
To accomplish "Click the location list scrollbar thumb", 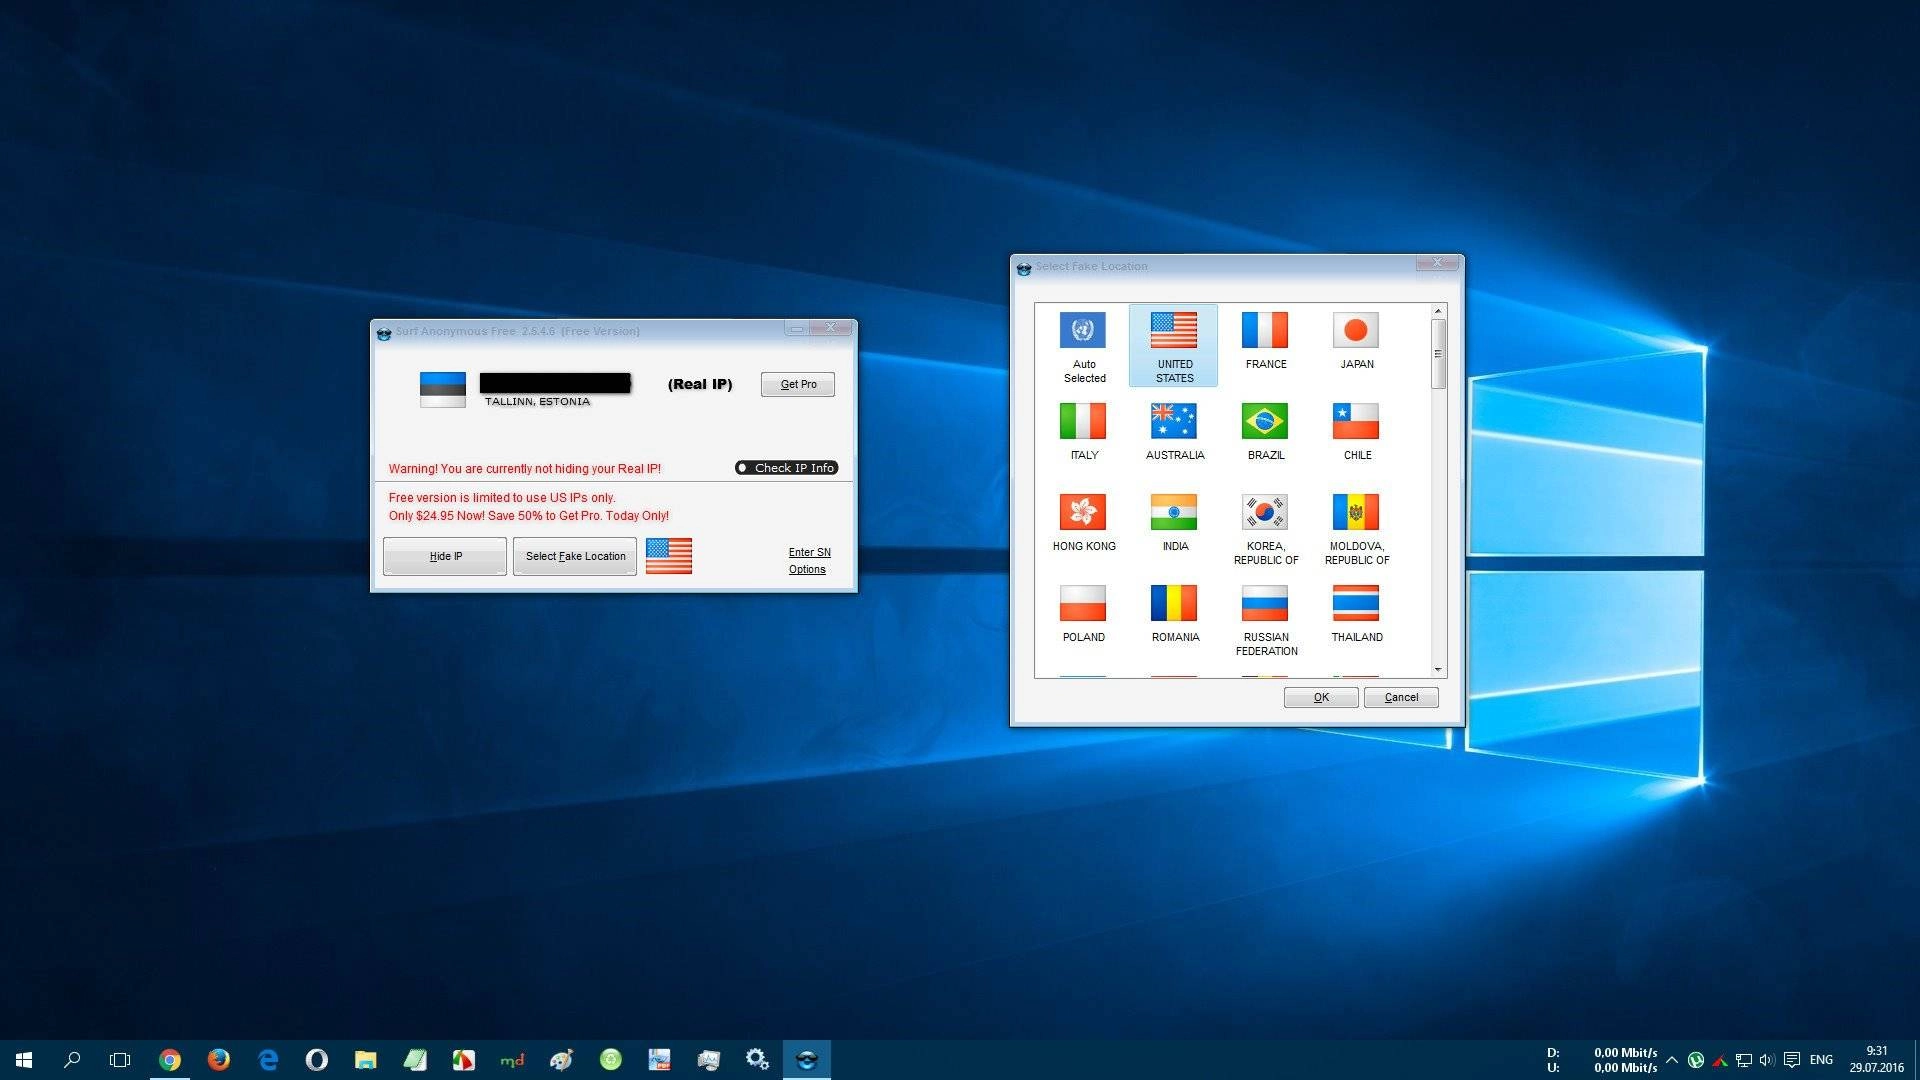I will (1438, 354).
